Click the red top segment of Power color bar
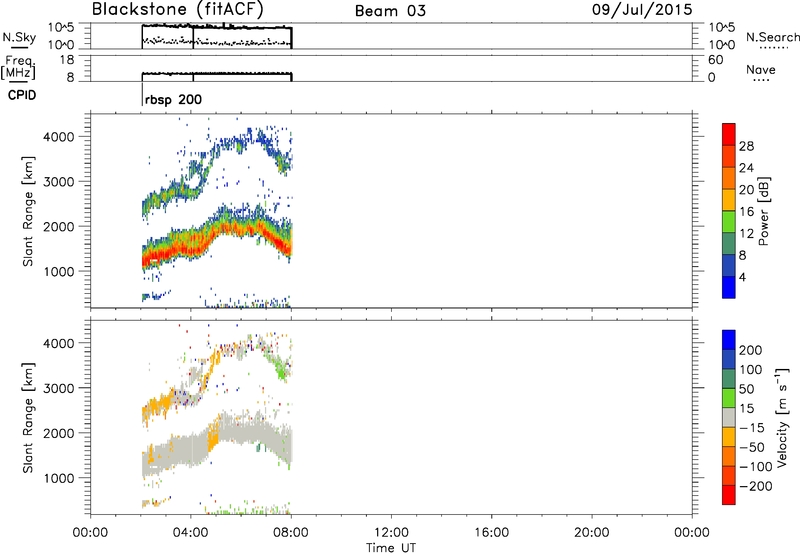800x554 pixels. click(729, 134)
